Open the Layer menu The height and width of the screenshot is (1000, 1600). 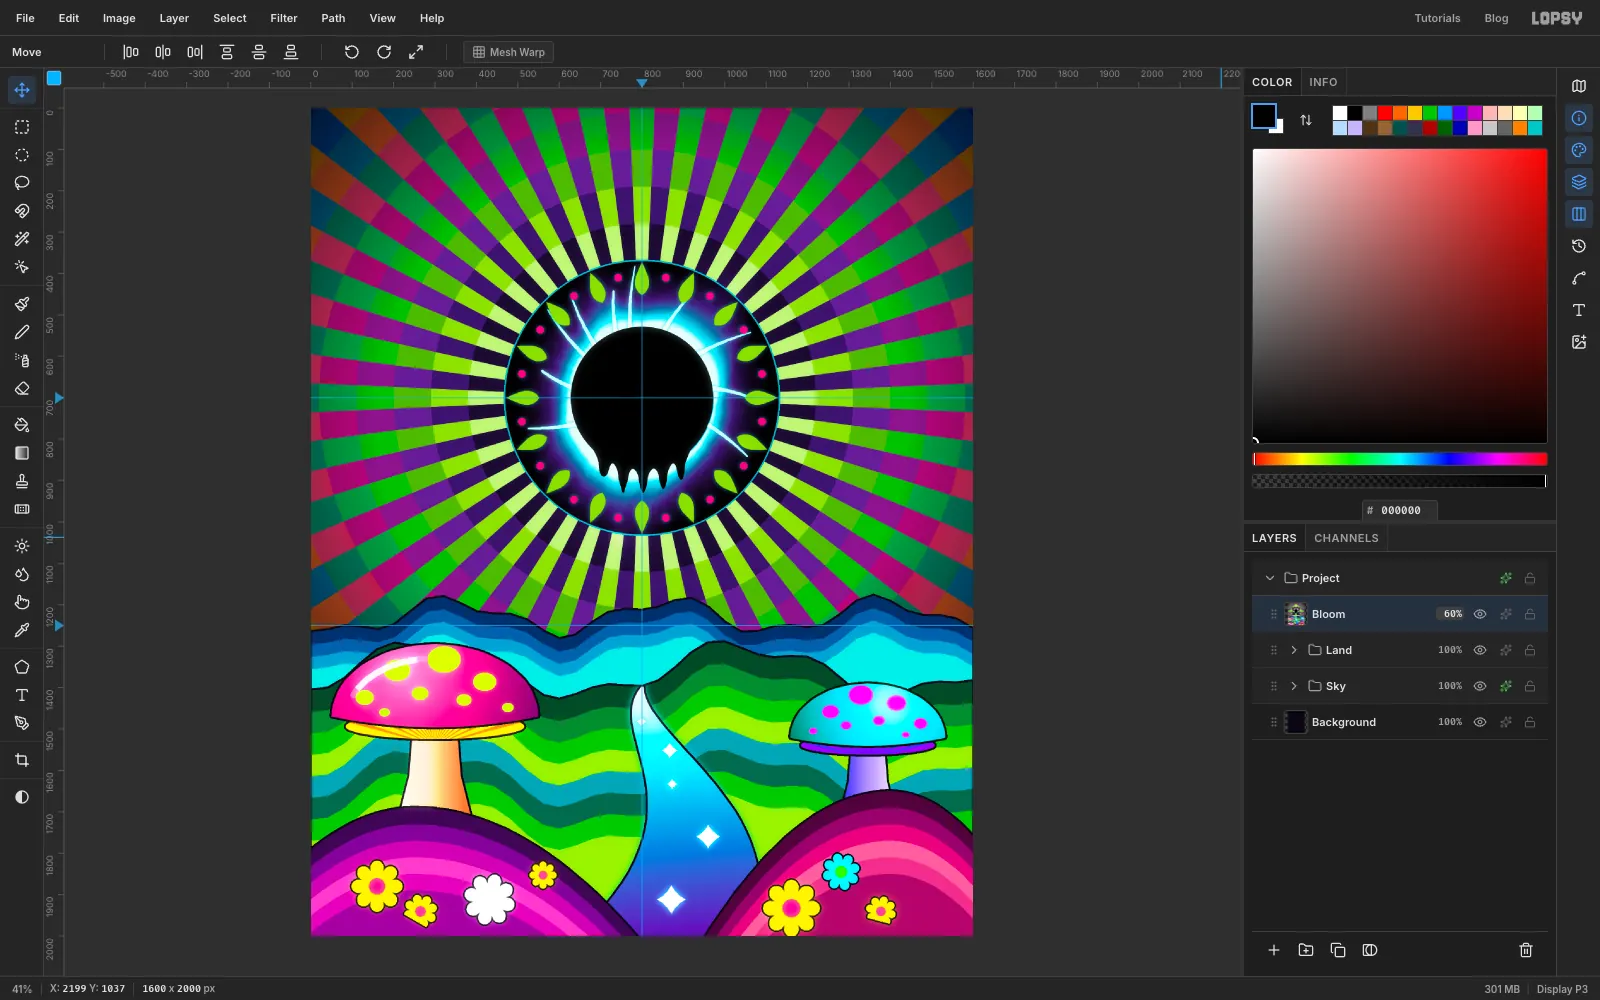(174, 18)
